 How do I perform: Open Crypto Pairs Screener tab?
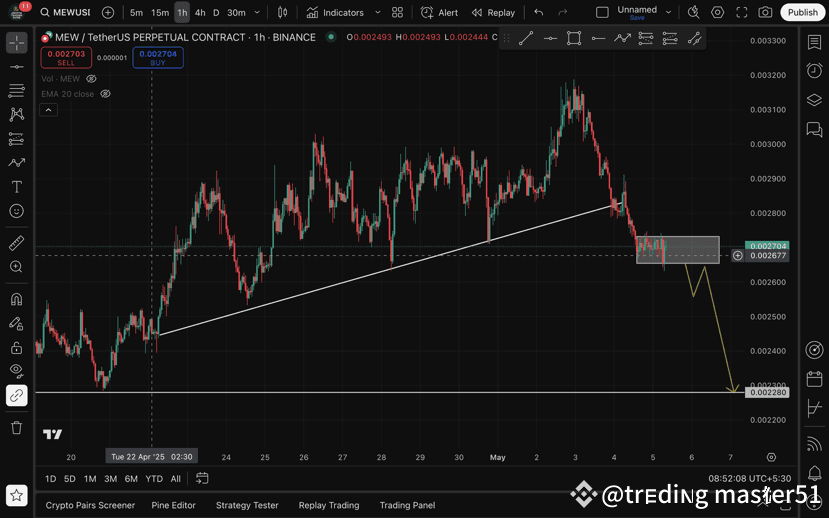(x=90, y=505)
